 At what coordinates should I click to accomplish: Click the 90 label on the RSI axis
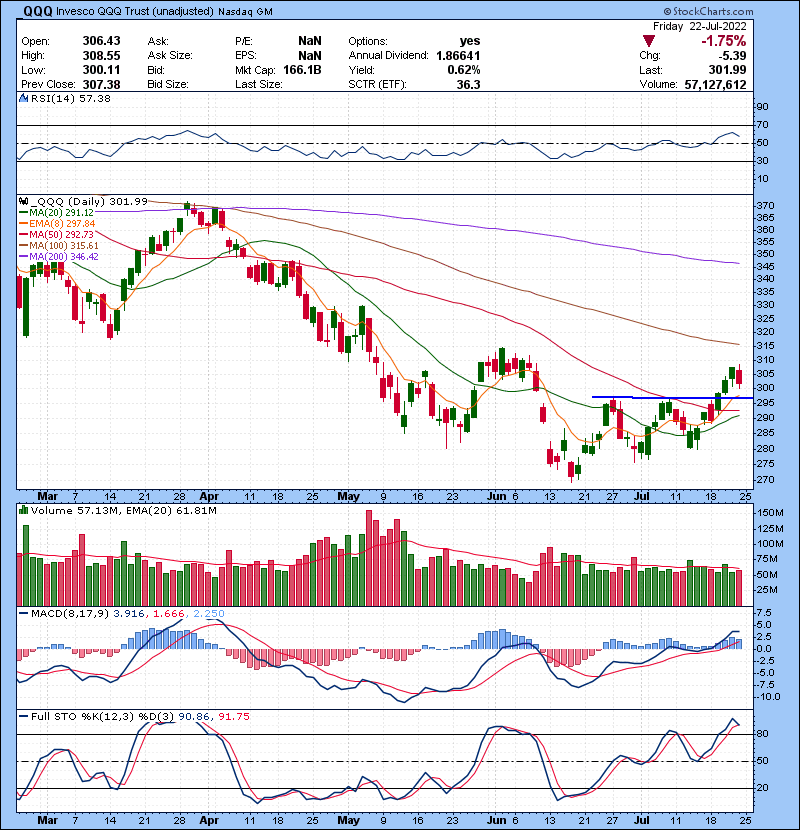coord(762,106)
